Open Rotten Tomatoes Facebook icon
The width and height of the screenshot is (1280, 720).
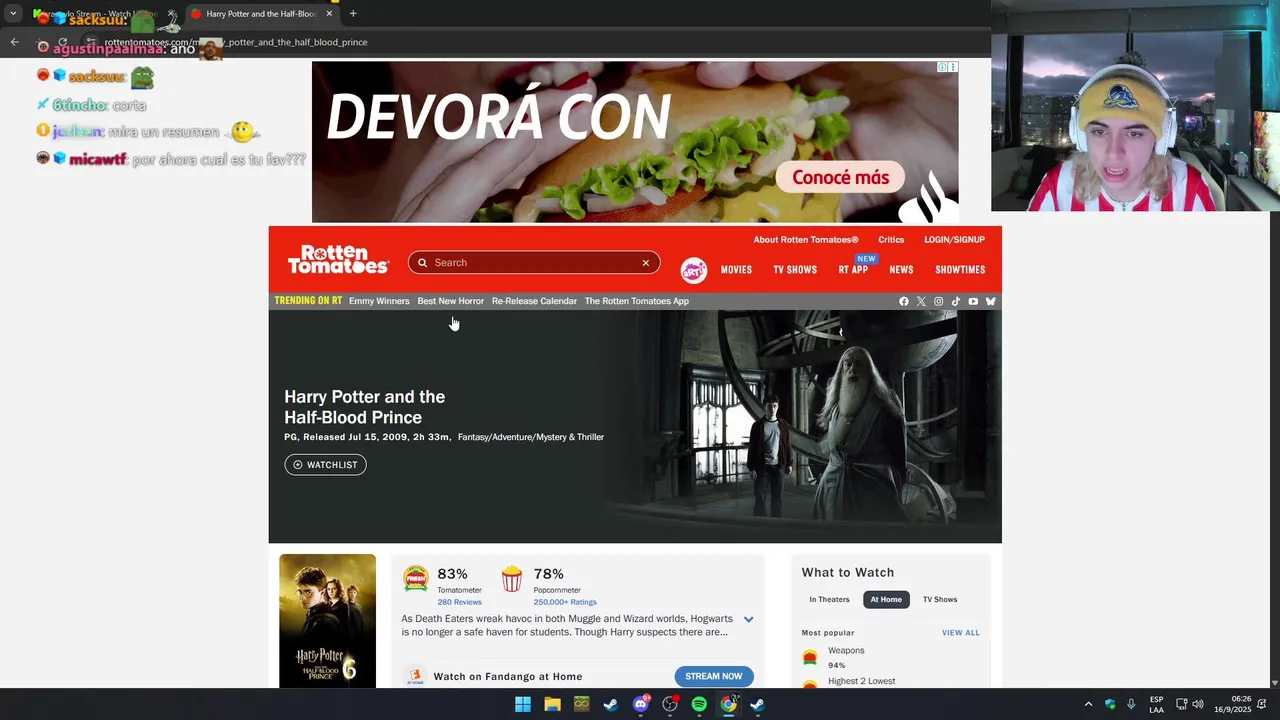[x=904, y=301]
